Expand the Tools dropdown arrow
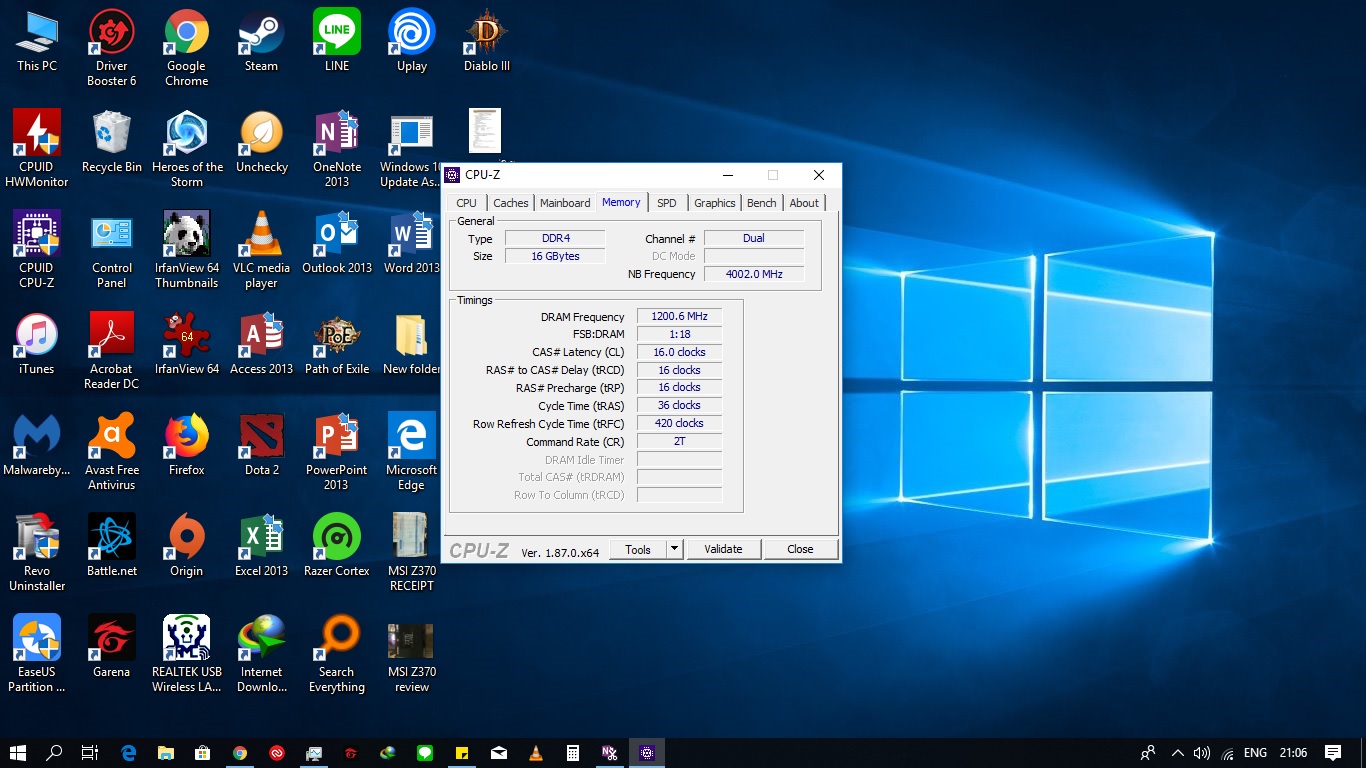The width and height of the screenshot is (1366, 768). click(x=674, y=549)
